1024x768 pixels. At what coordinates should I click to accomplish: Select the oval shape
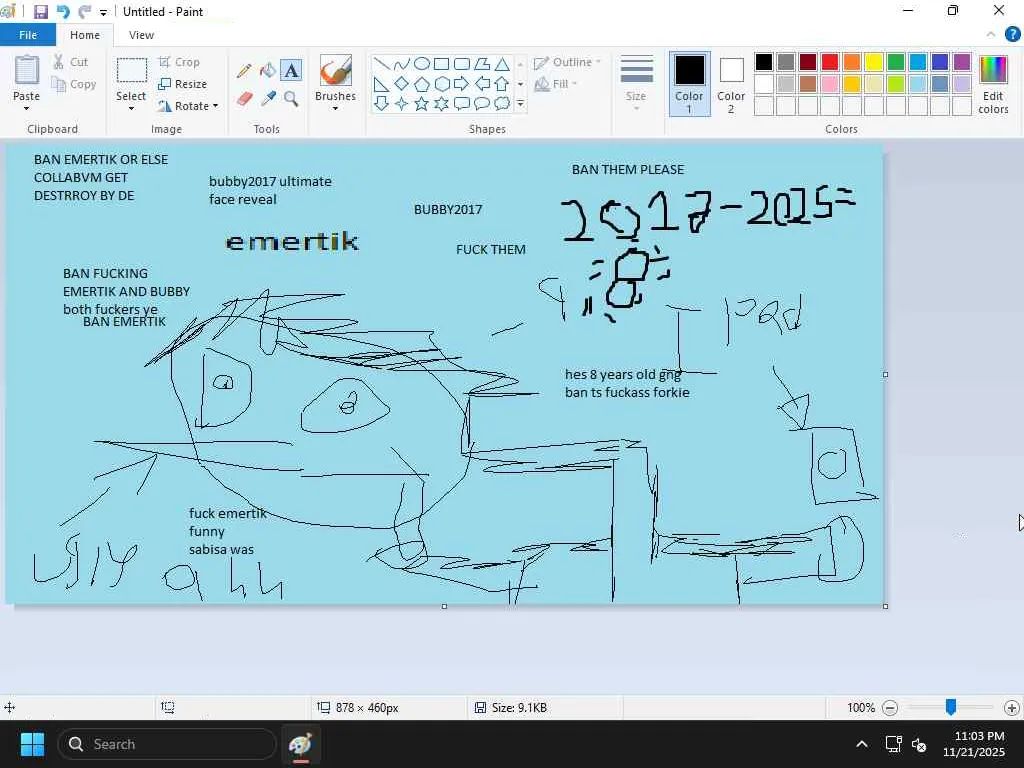coord(422,63)
